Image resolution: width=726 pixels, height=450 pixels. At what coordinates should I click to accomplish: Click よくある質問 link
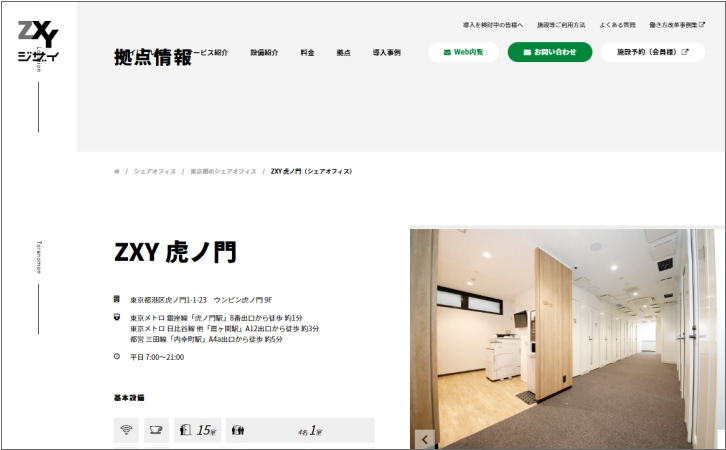(x=617, y=25)
